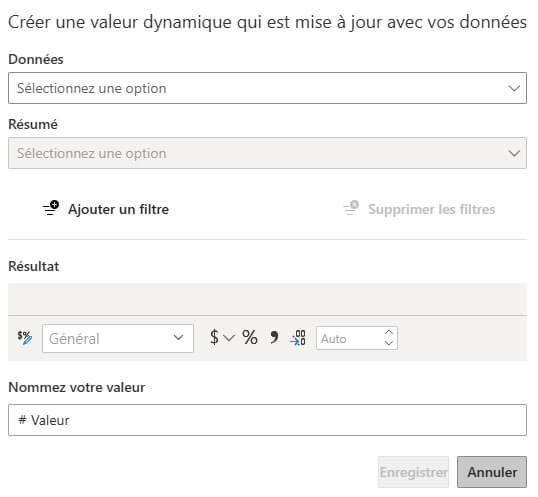
Task: Click the empty Résultat preview area
Action: point(267,299)
